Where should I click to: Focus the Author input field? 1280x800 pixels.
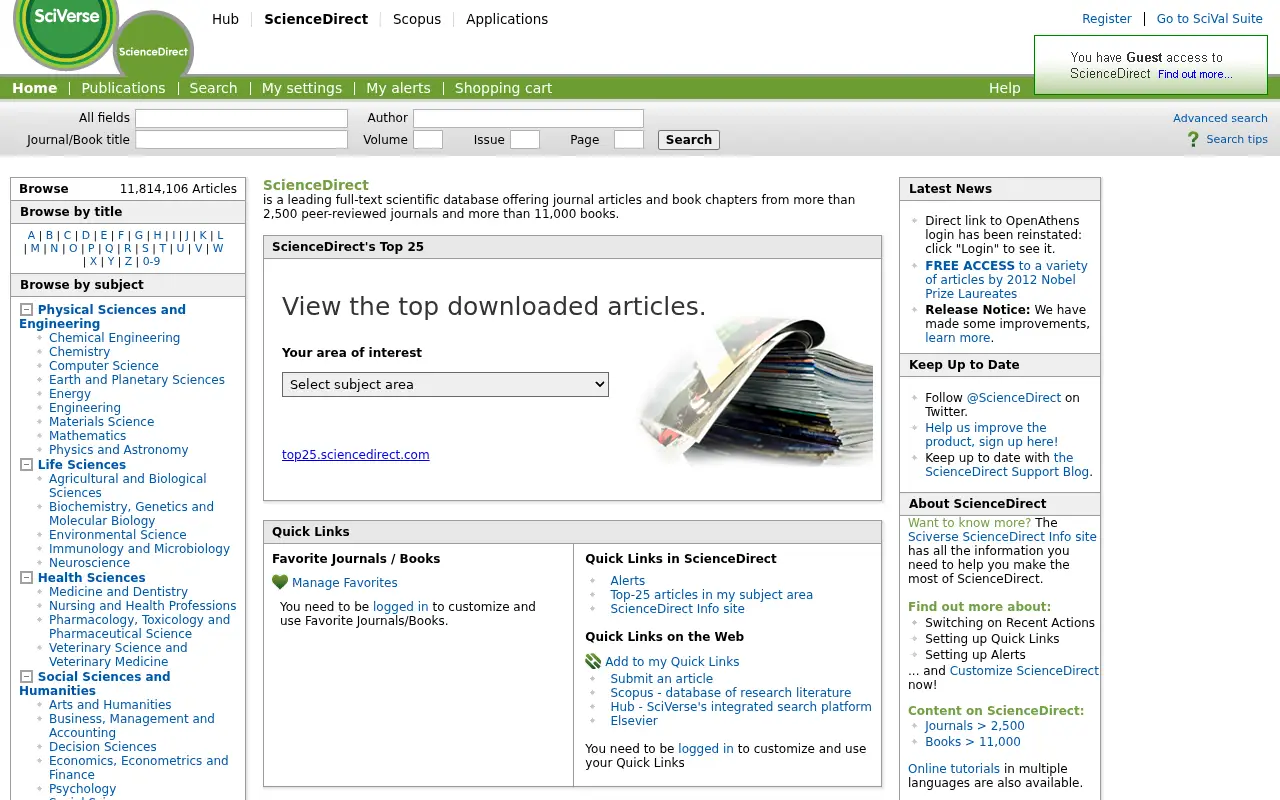pos(528,118)
